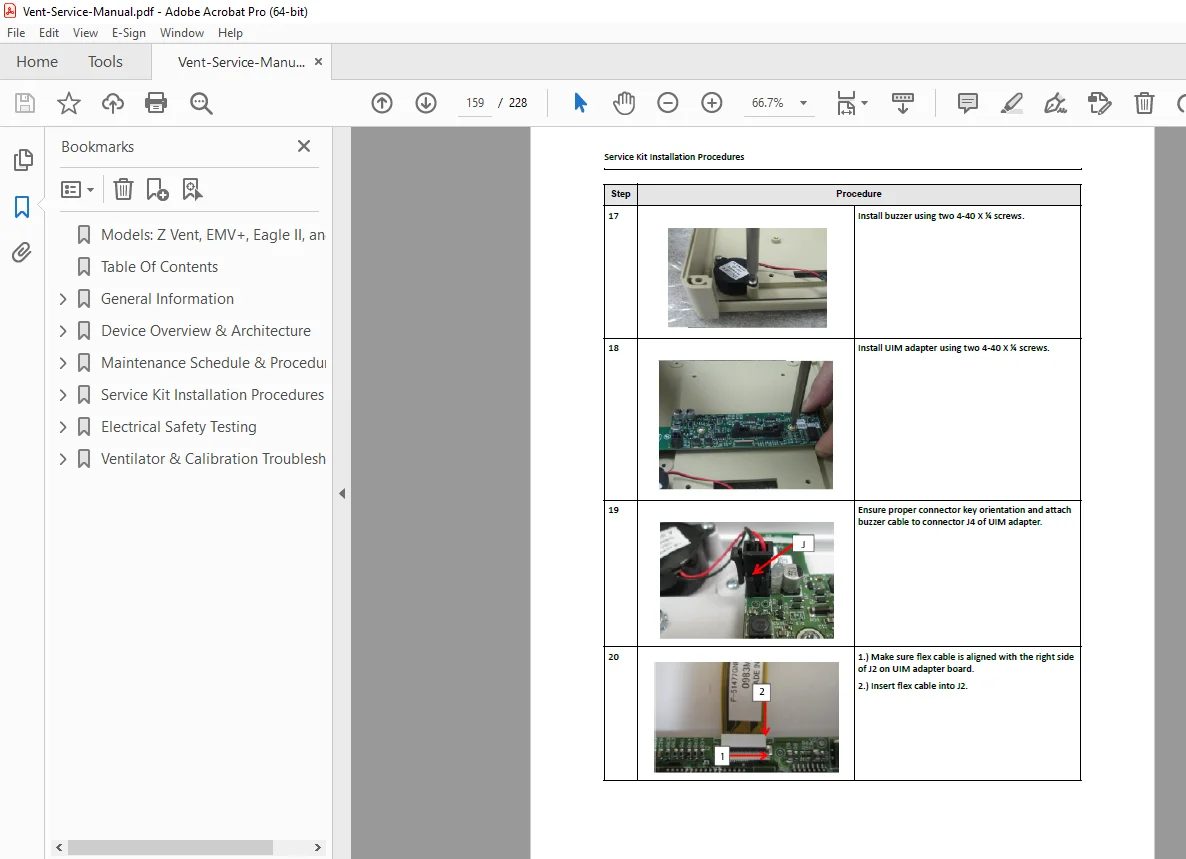Click the step 18 UIM adapter photo
The height and width of the screenshot is (859, 1186).
pyautogui.click(x=746, y=424)
